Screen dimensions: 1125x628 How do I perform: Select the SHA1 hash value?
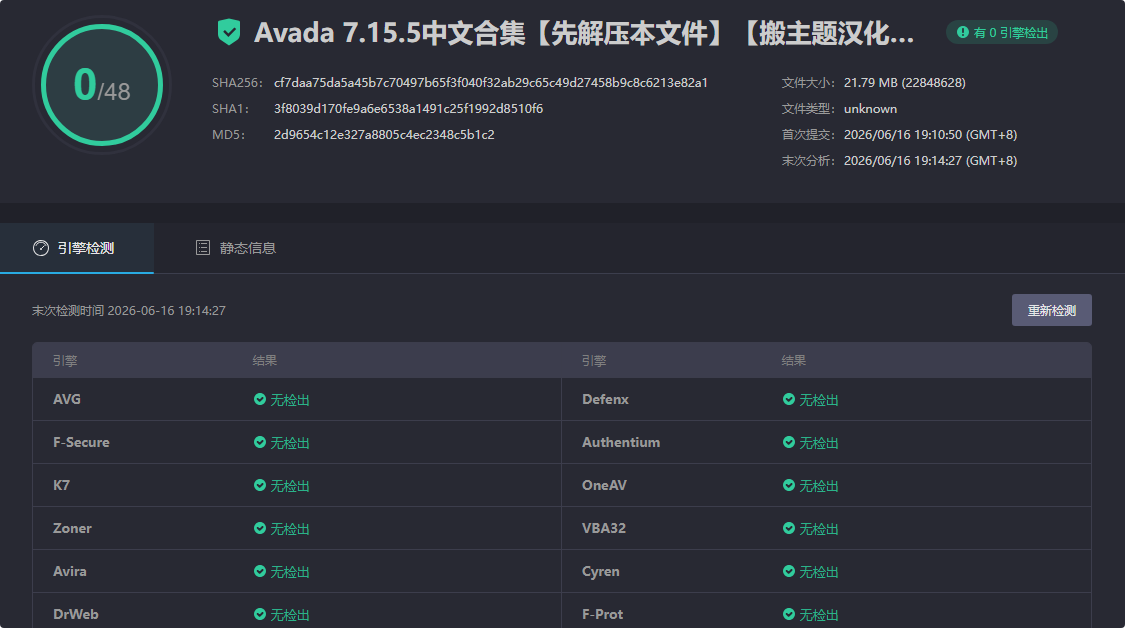point(408,108)
